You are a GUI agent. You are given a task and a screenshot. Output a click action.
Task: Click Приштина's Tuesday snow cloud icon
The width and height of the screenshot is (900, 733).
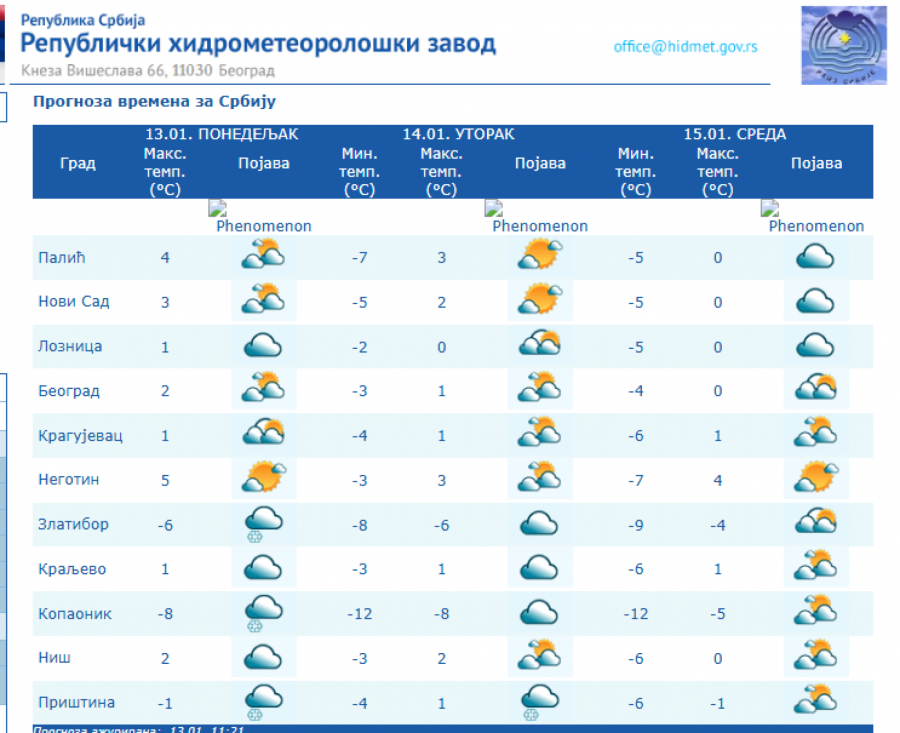539,702
